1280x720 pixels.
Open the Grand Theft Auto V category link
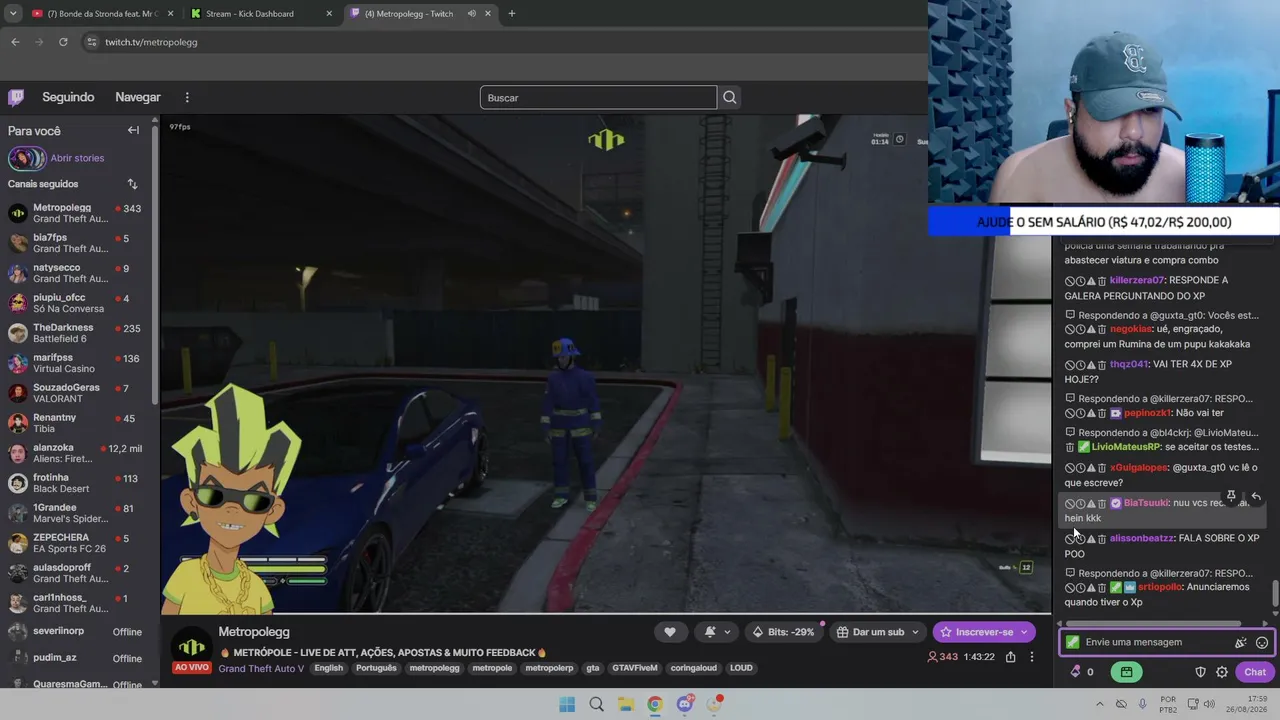click(261, 668)
